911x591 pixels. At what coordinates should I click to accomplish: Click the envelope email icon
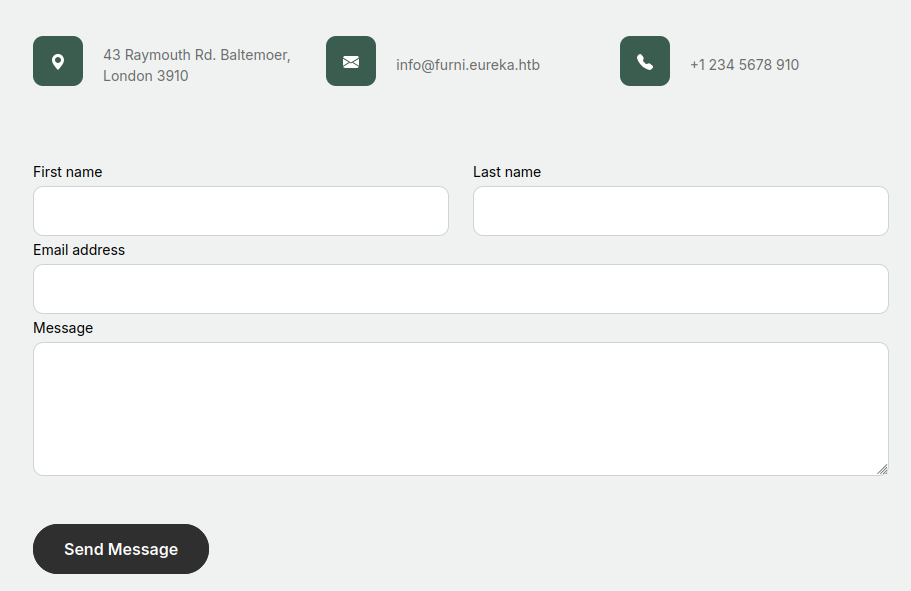coord(351,62)
